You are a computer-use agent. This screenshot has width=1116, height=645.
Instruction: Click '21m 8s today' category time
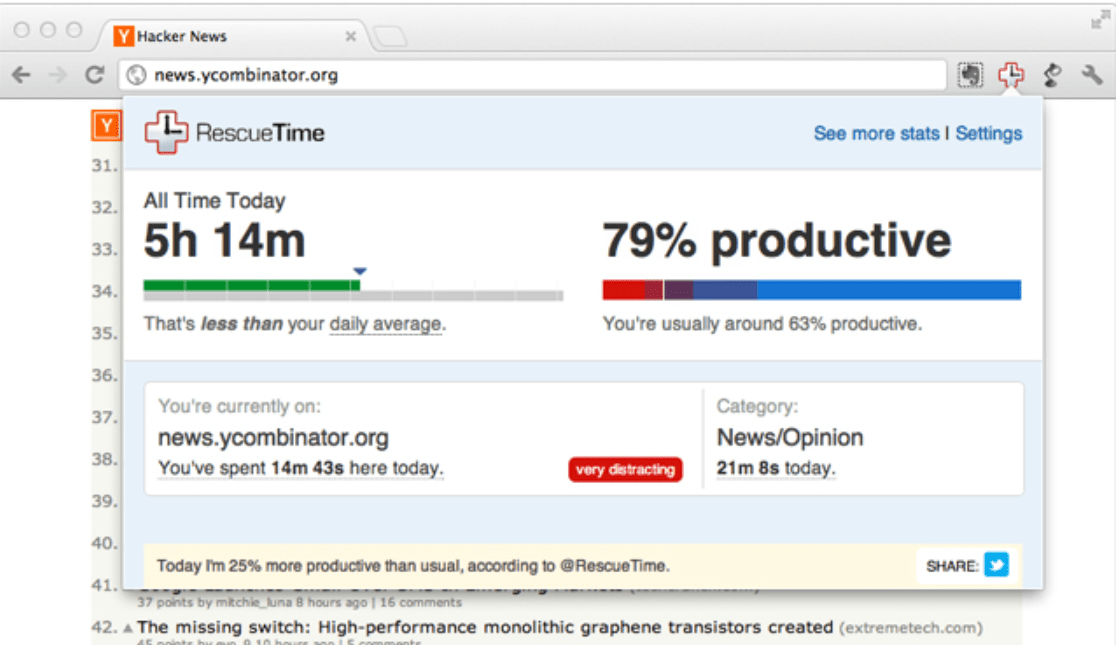click(776, 468)
